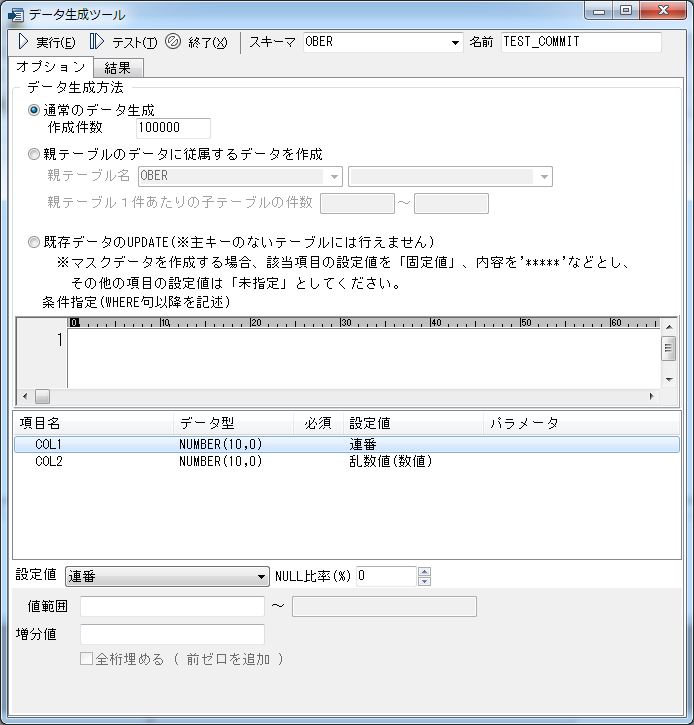This screenshot has width=694, height=725.
Task: Switch to the オプション tab
Action: point(51,67)
